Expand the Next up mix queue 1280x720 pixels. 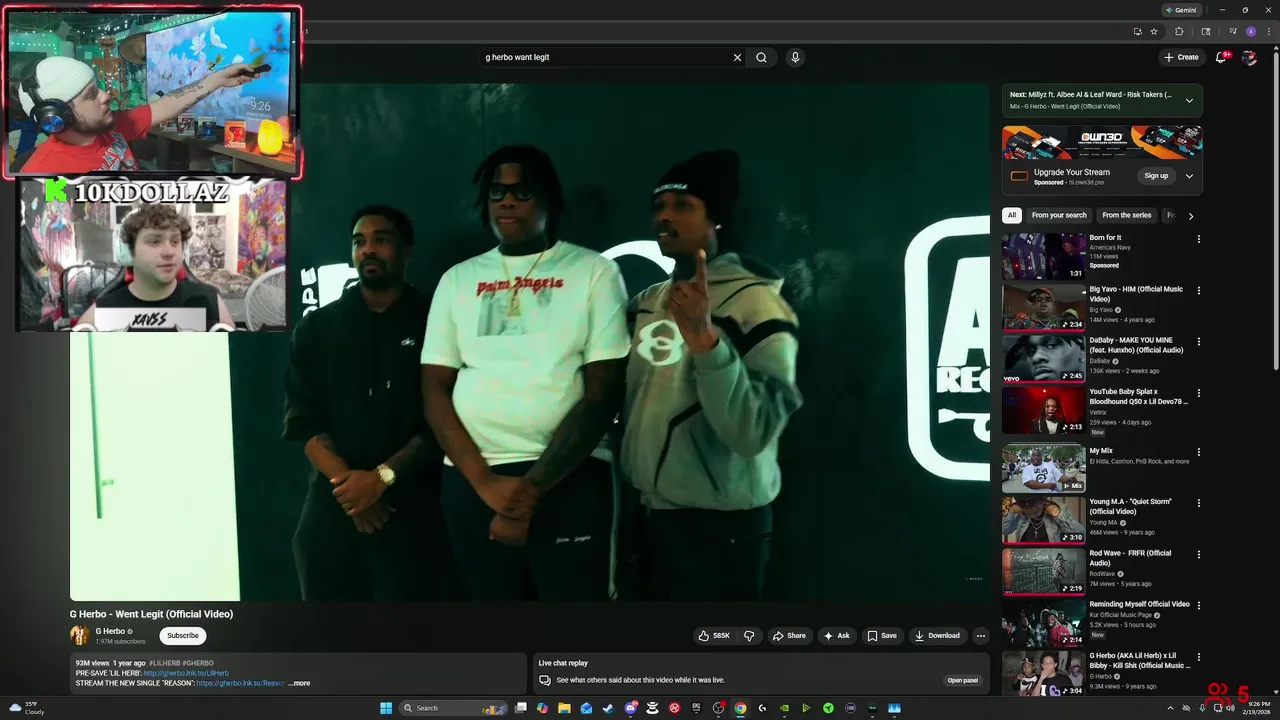tap(1189, 100)
